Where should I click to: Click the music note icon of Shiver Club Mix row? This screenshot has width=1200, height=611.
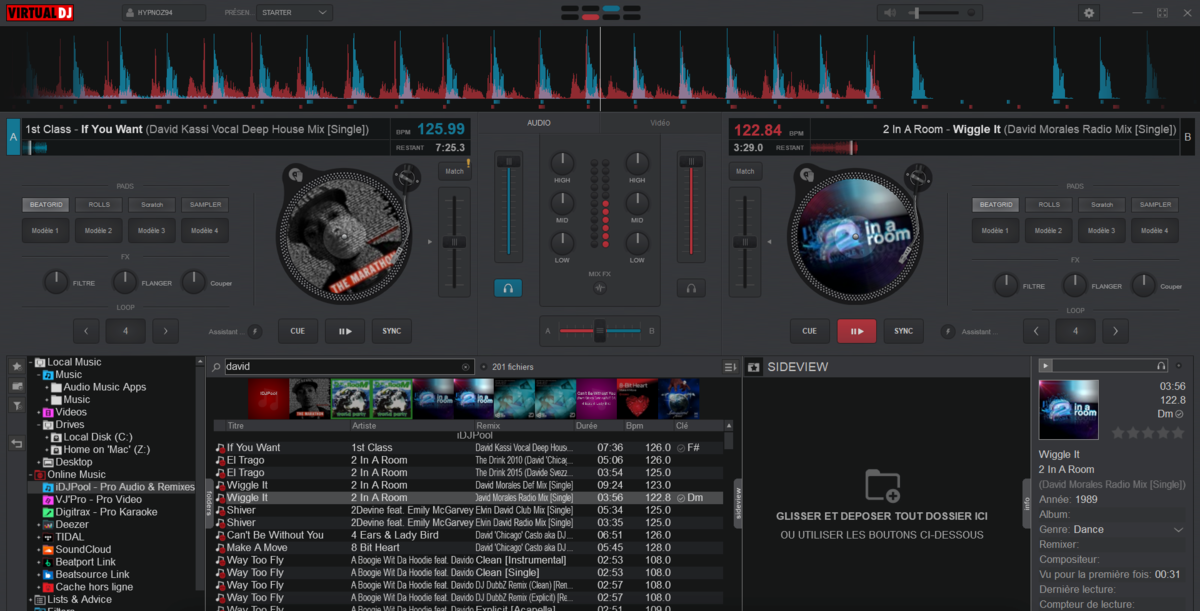coord(220,510)
